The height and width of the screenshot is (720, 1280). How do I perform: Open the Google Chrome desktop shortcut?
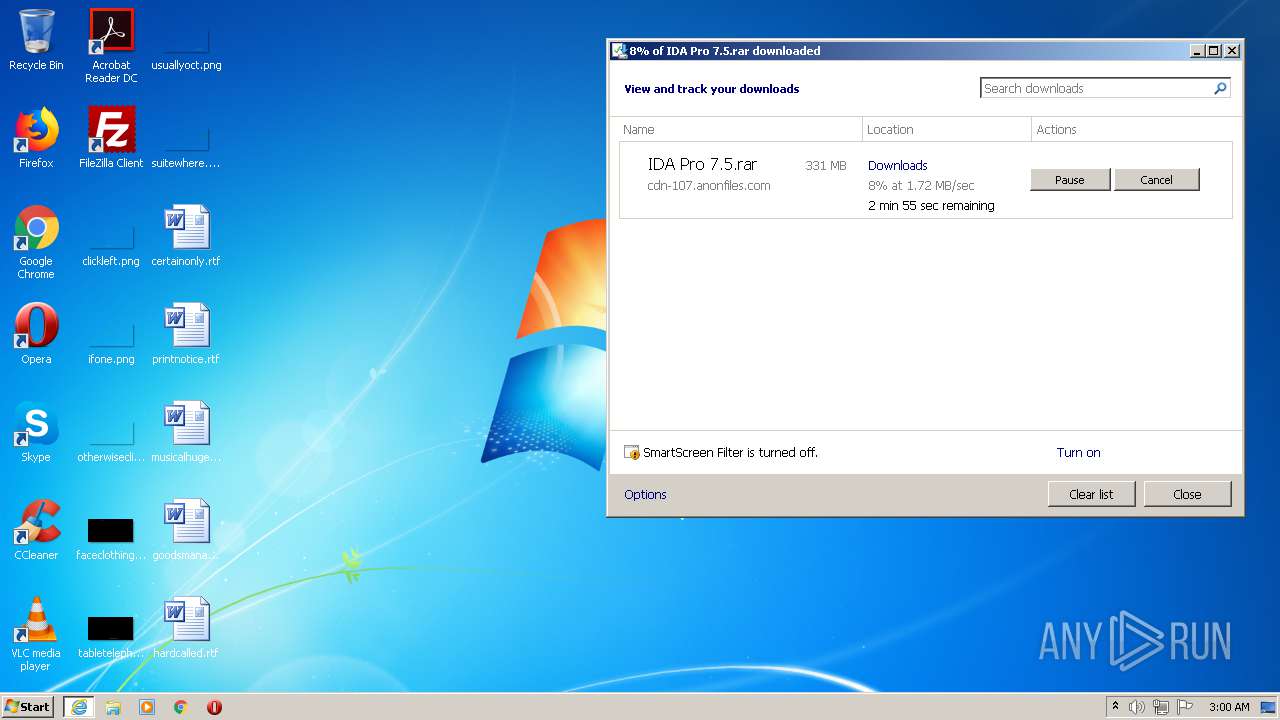36,242
